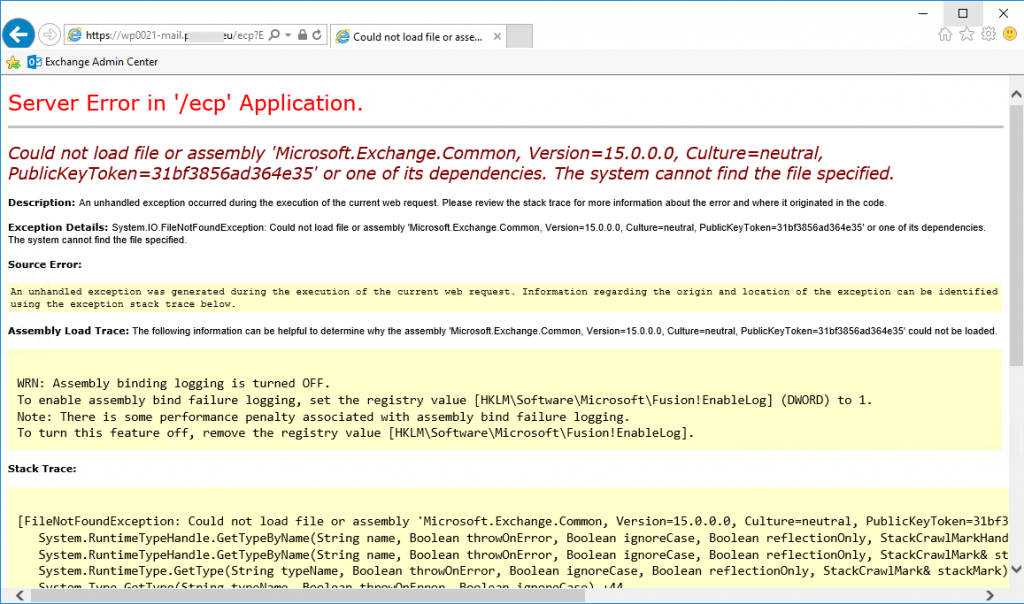View certificate via the address bar lock icon
1024x604 pixels.
302,33
